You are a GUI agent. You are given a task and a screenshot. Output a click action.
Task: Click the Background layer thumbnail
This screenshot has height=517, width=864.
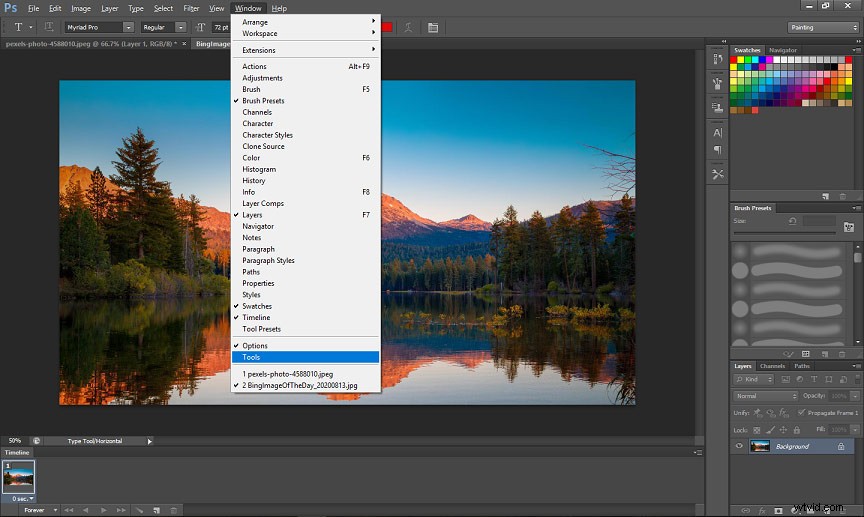[760, 446]
